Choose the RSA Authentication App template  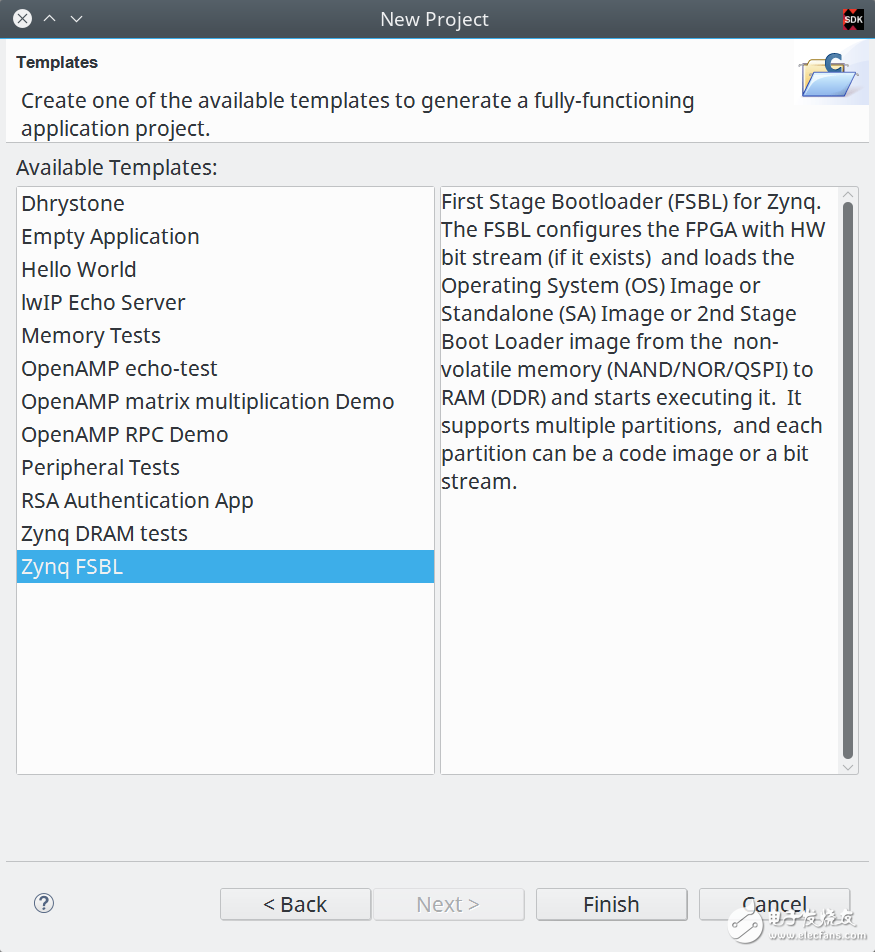tap(137, 500)
